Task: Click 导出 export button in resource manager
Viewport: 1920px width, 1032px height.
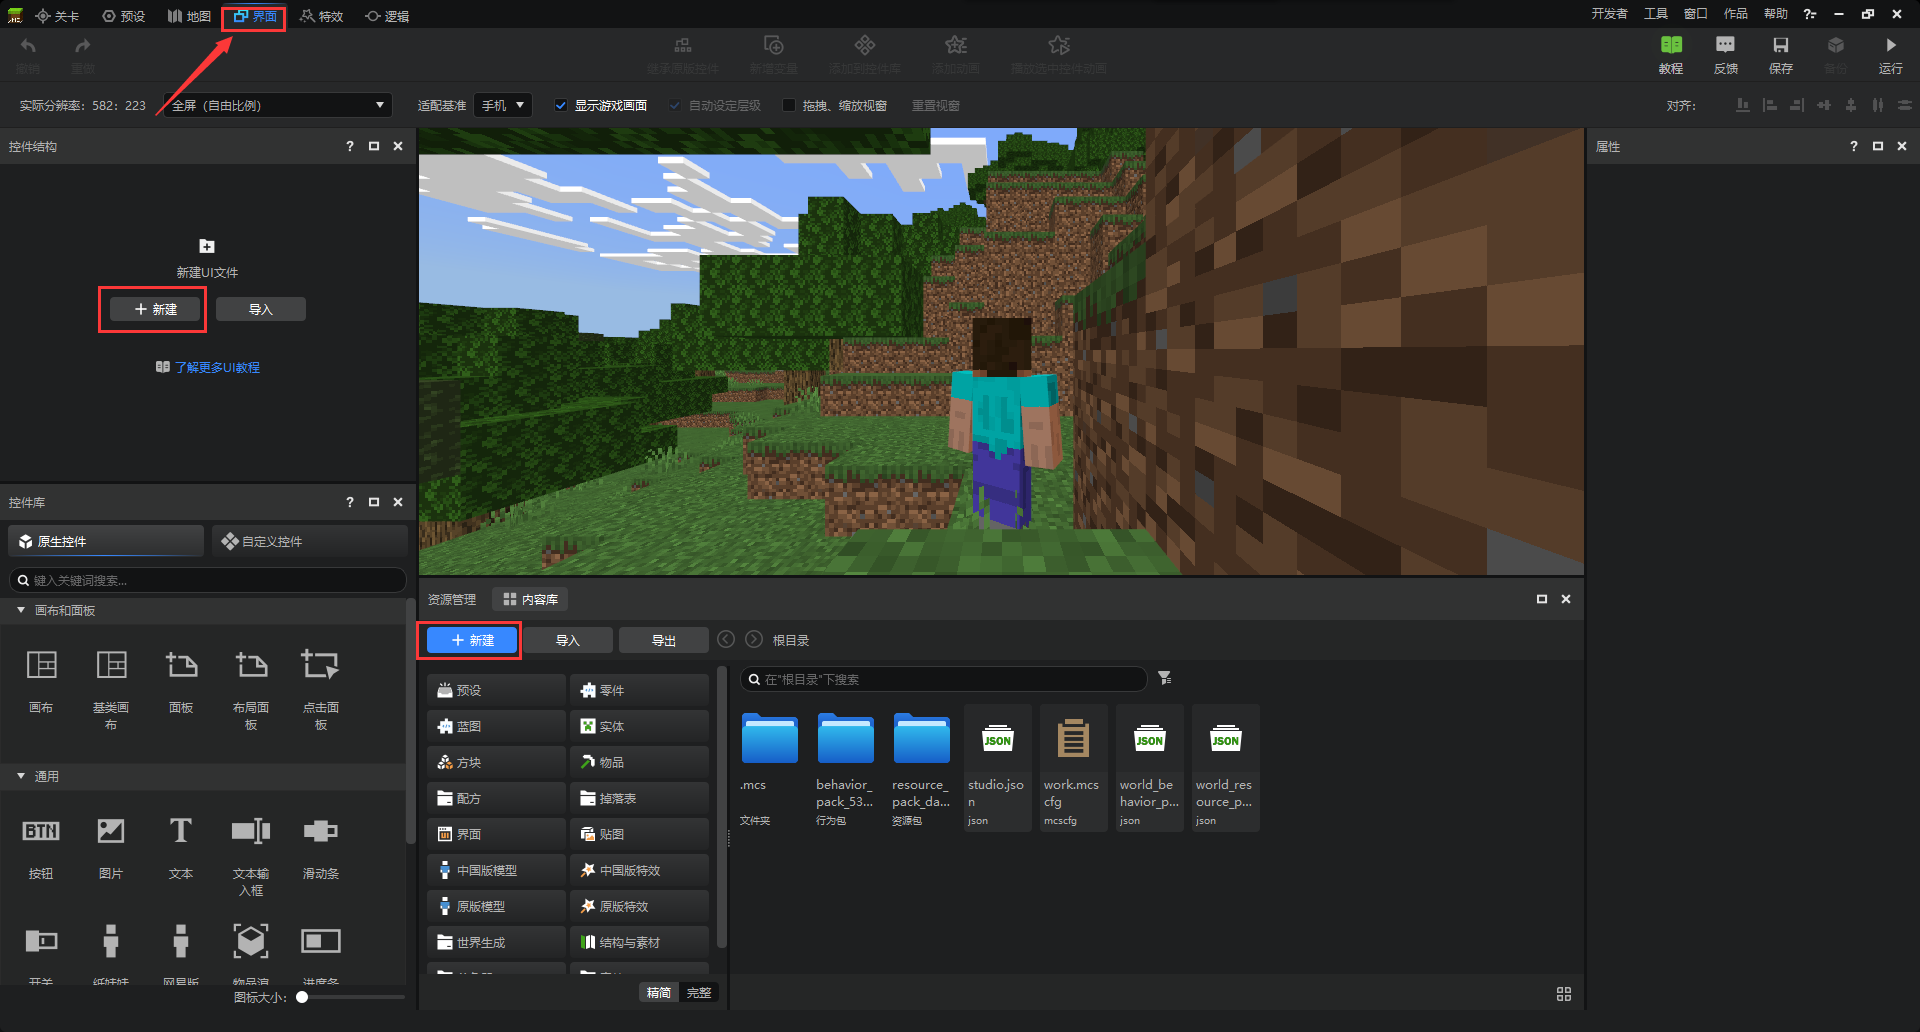Action: (664, 640)
